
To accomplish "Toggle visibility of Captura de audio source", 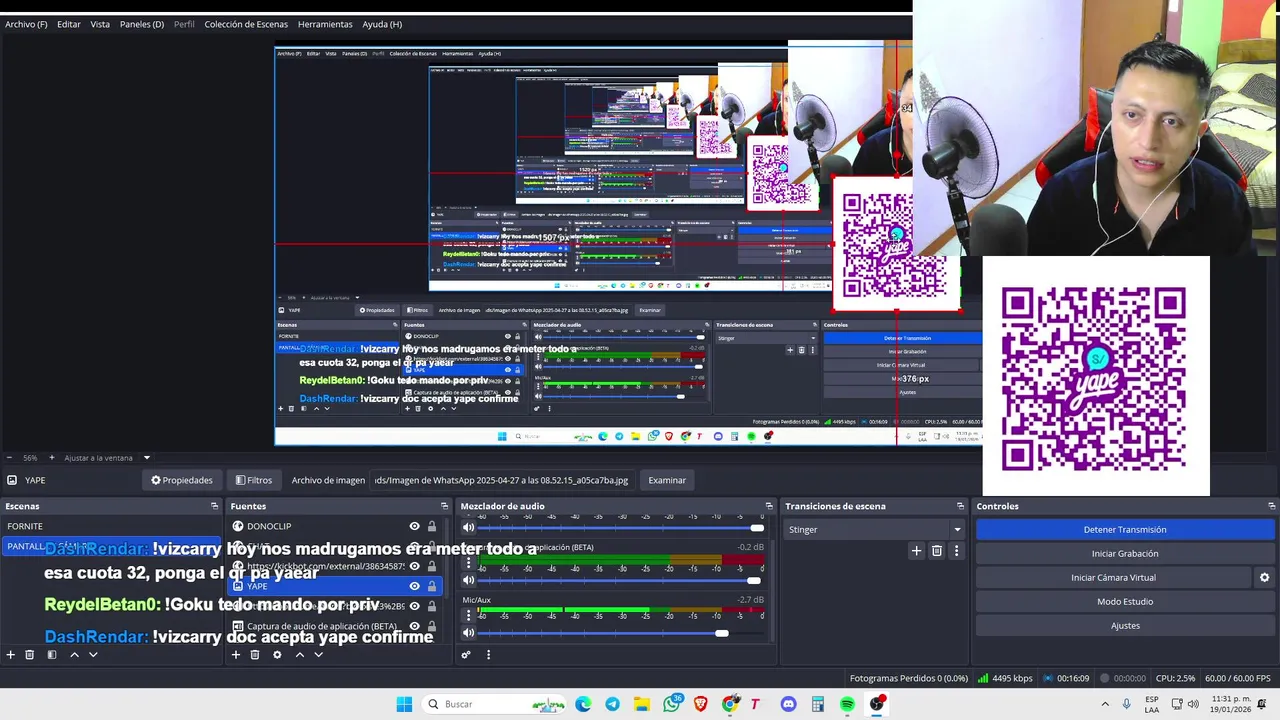I will [414, 626].
